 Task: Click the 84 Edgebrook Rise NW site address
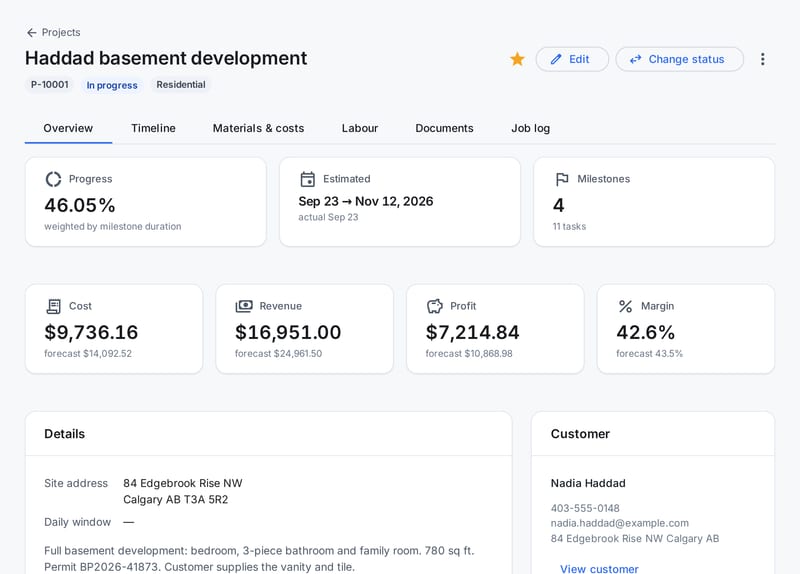pyautogui.click(x=183, y=483)
